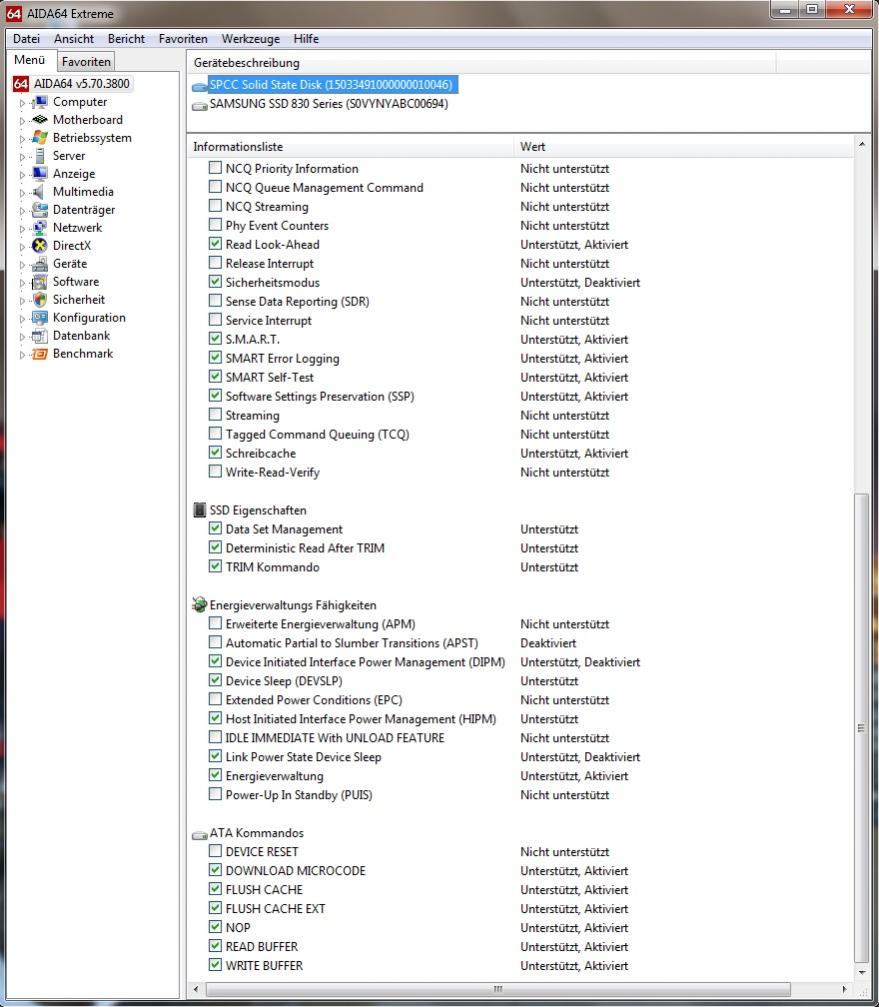
Task: Click the Anzeige monitor icon
Action: [x=40, y=174]
